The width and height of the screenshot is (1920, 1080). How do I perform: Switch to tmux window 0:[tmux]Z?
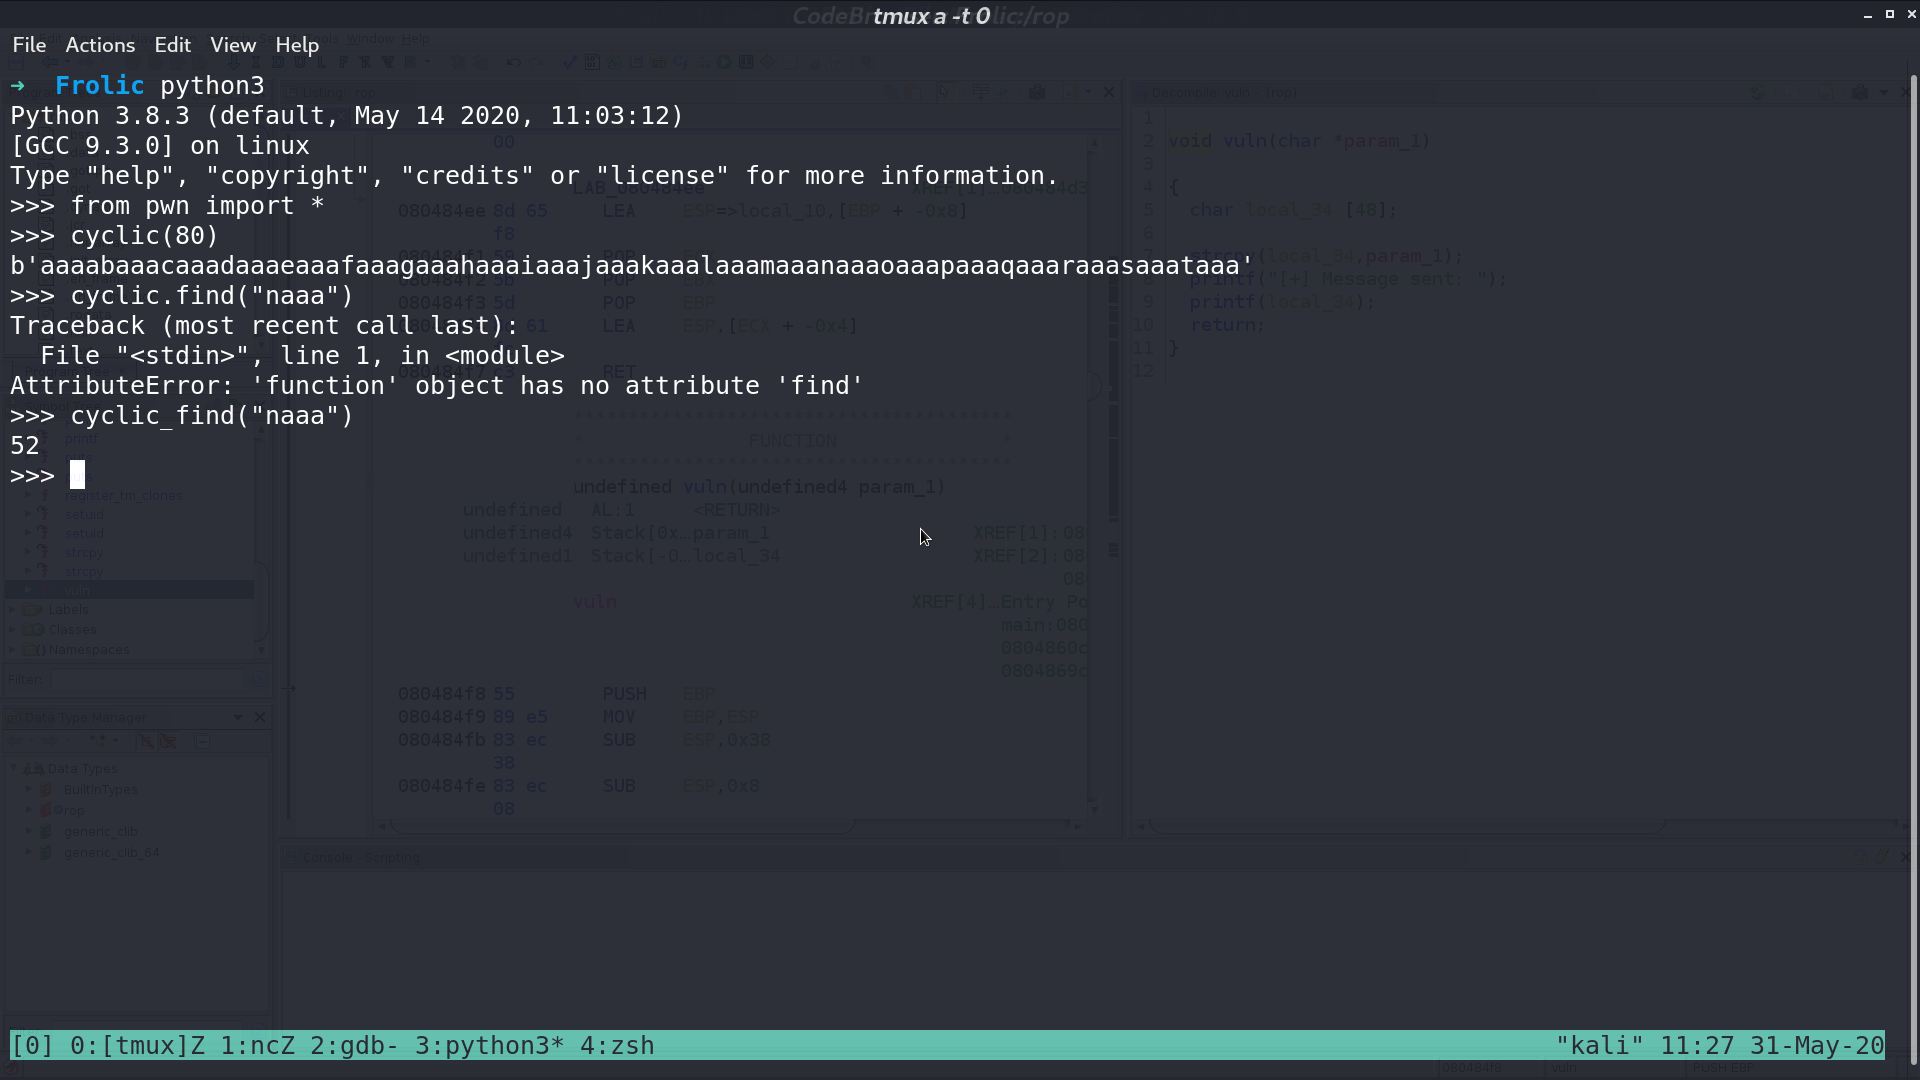click(x=138, y=1046)
